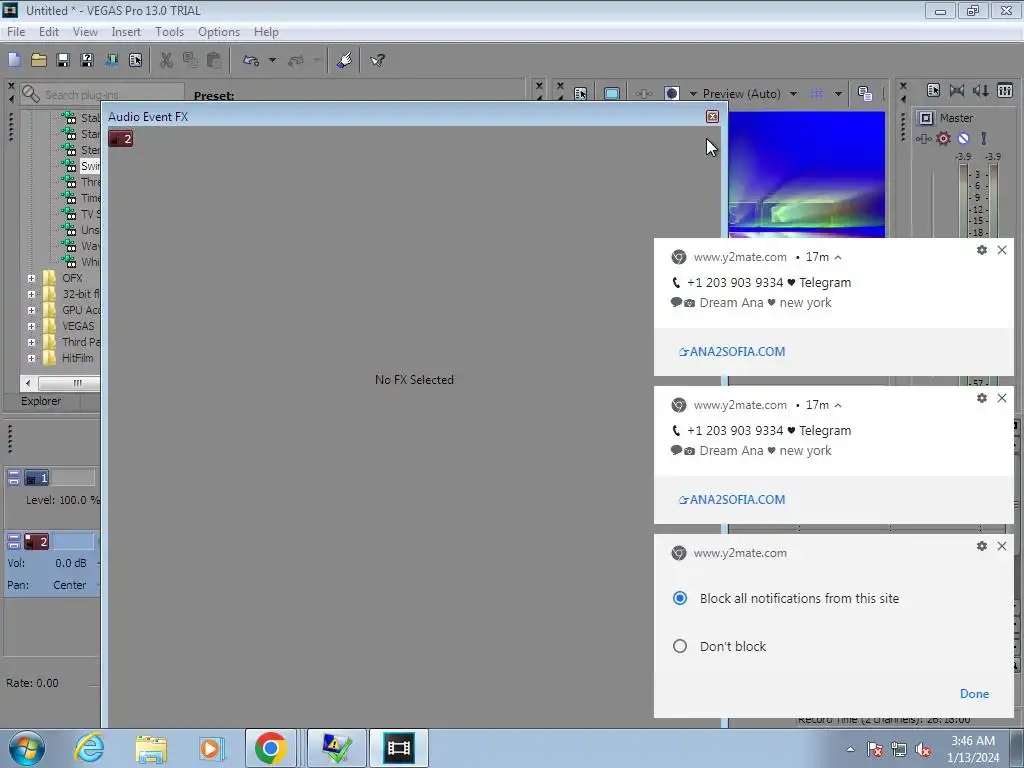Mute the Master bus
Screen dimensions: 1024x768
(963, 138)
